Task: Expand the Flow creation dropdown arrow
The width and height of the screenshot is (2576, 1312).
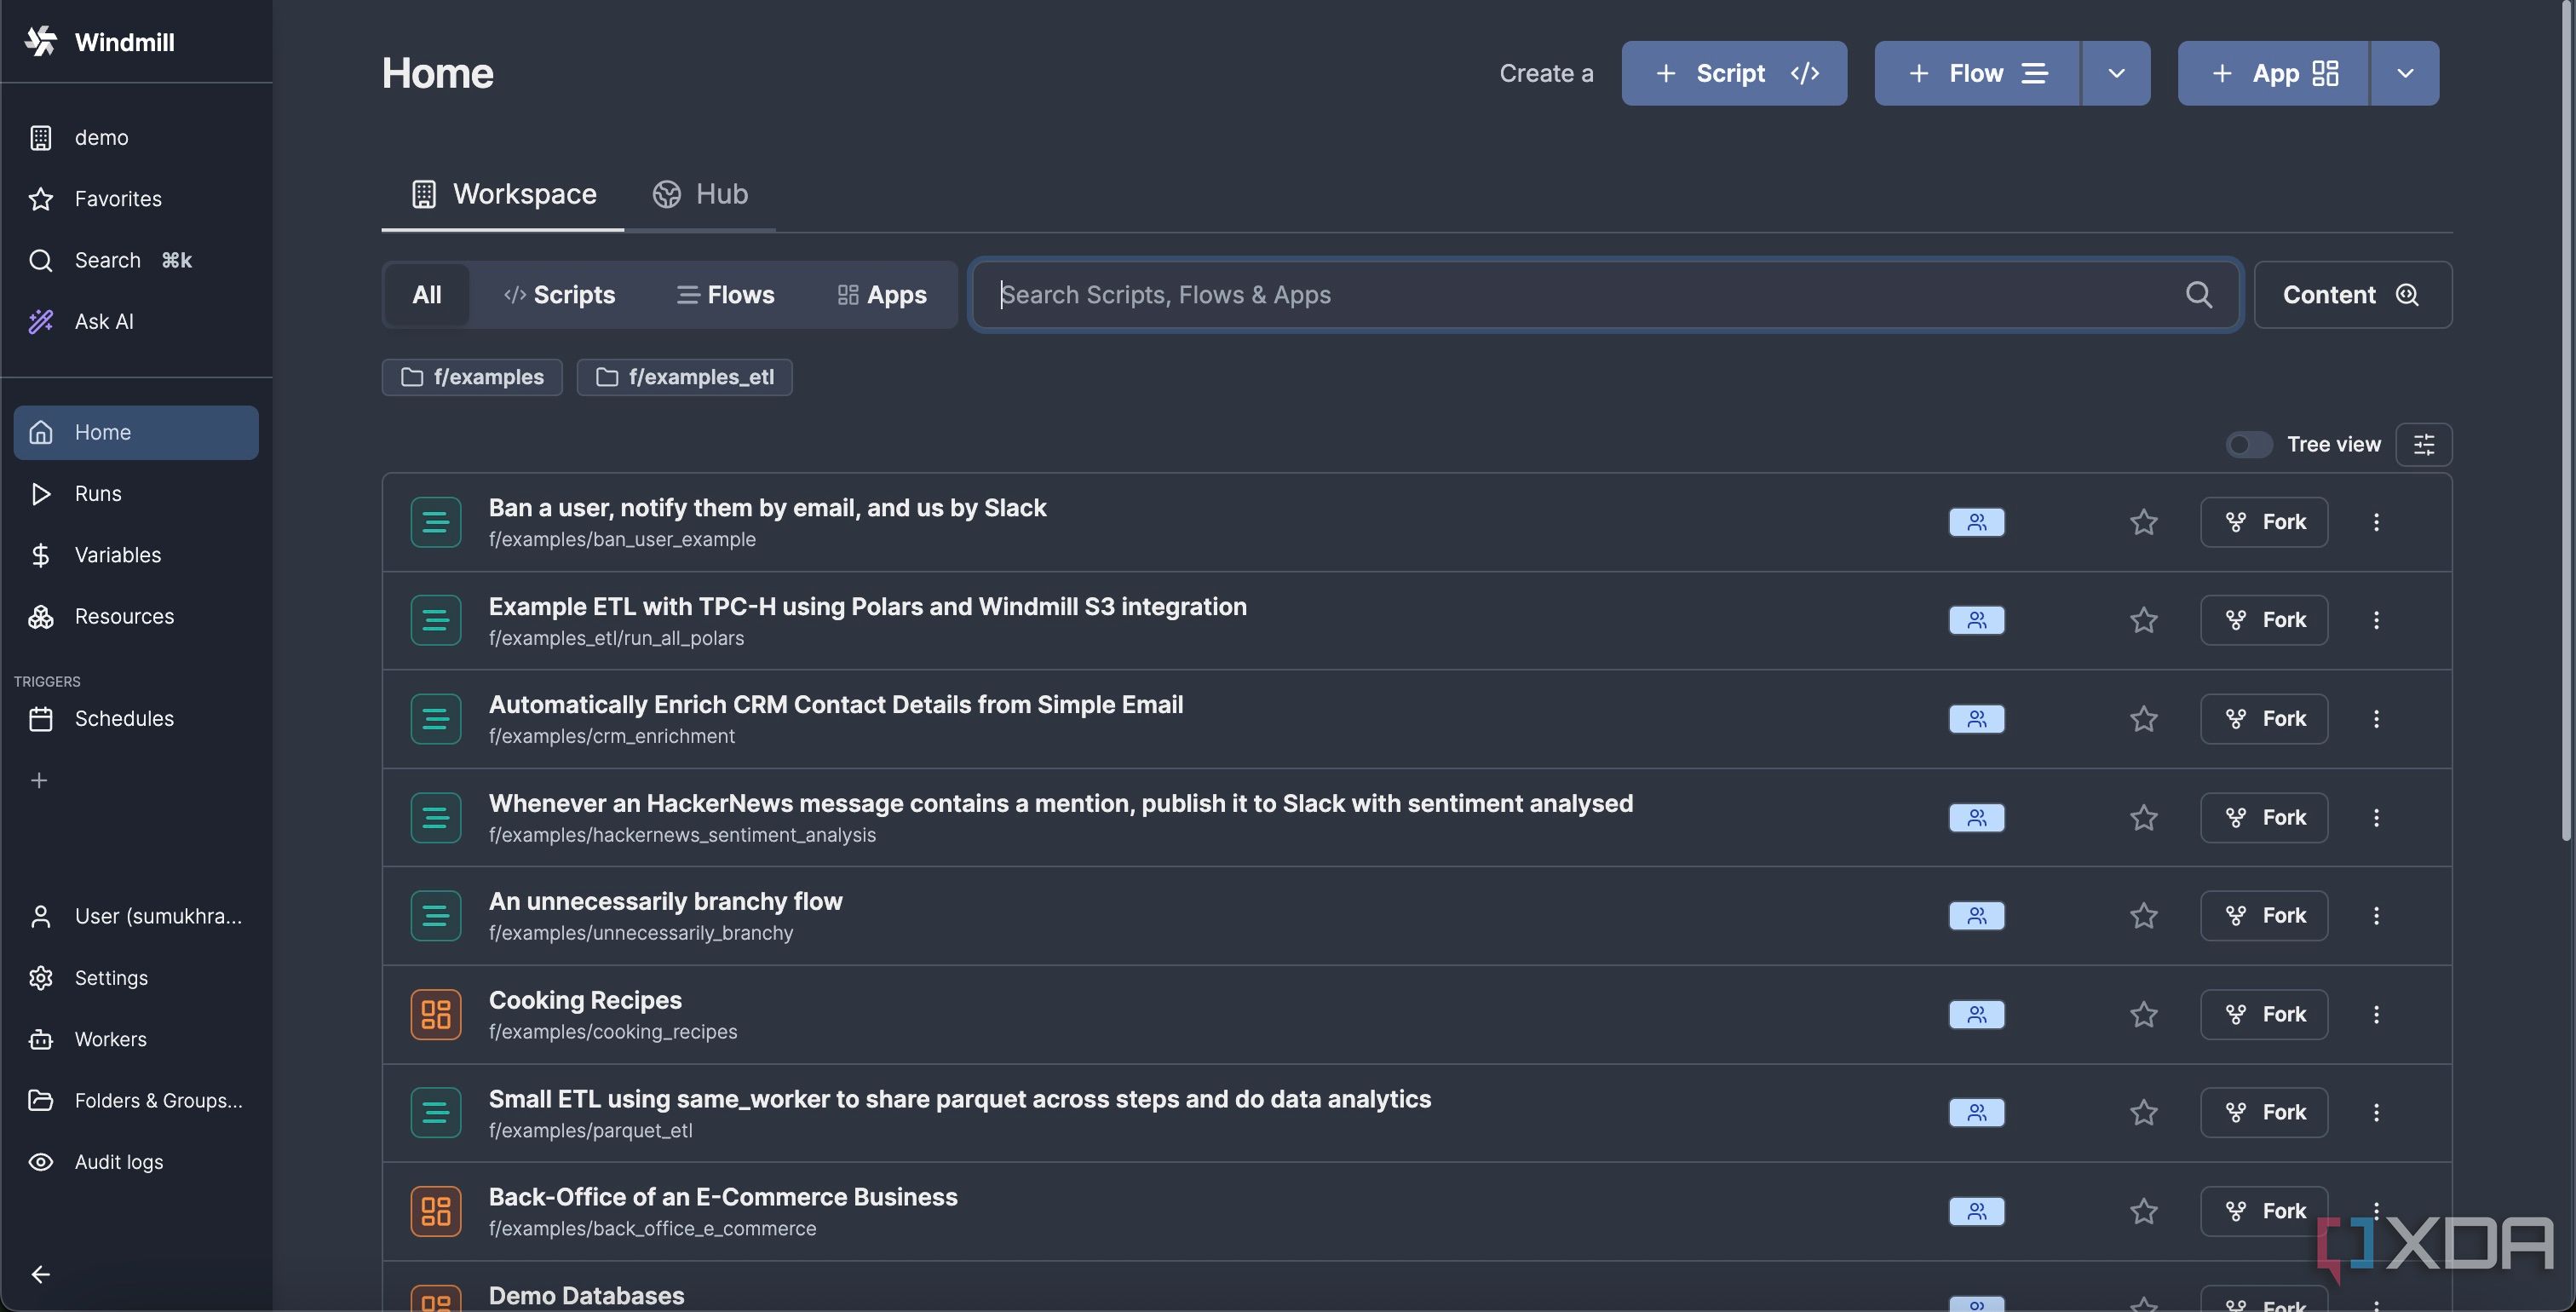Action: tap(2116, 73)
